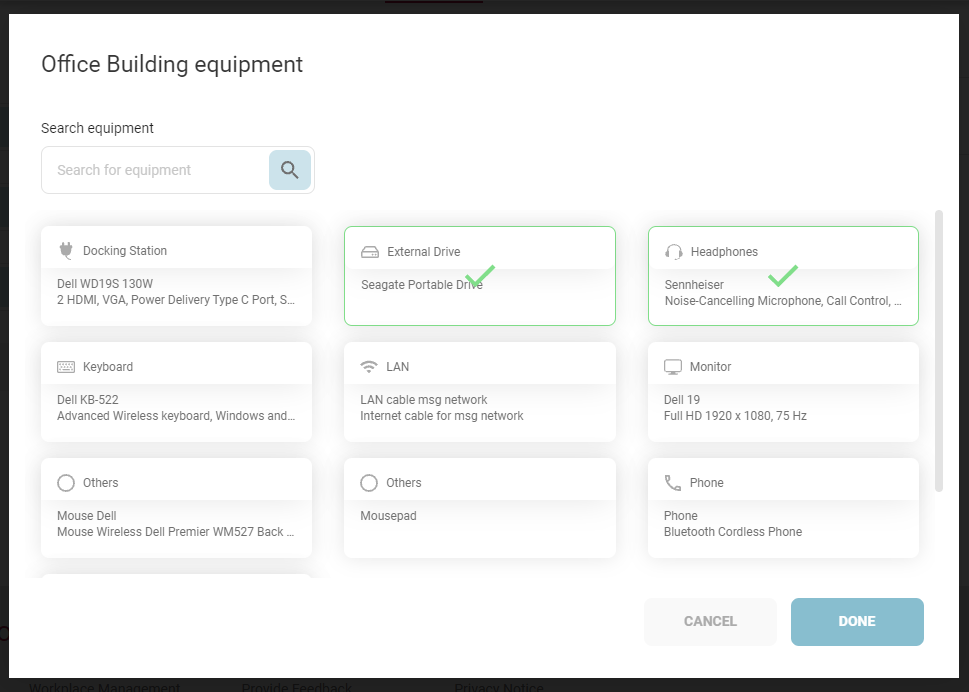The image size is (969, 692).
Task: Cancel the equipment selection dialog
Action: [710, 621]
